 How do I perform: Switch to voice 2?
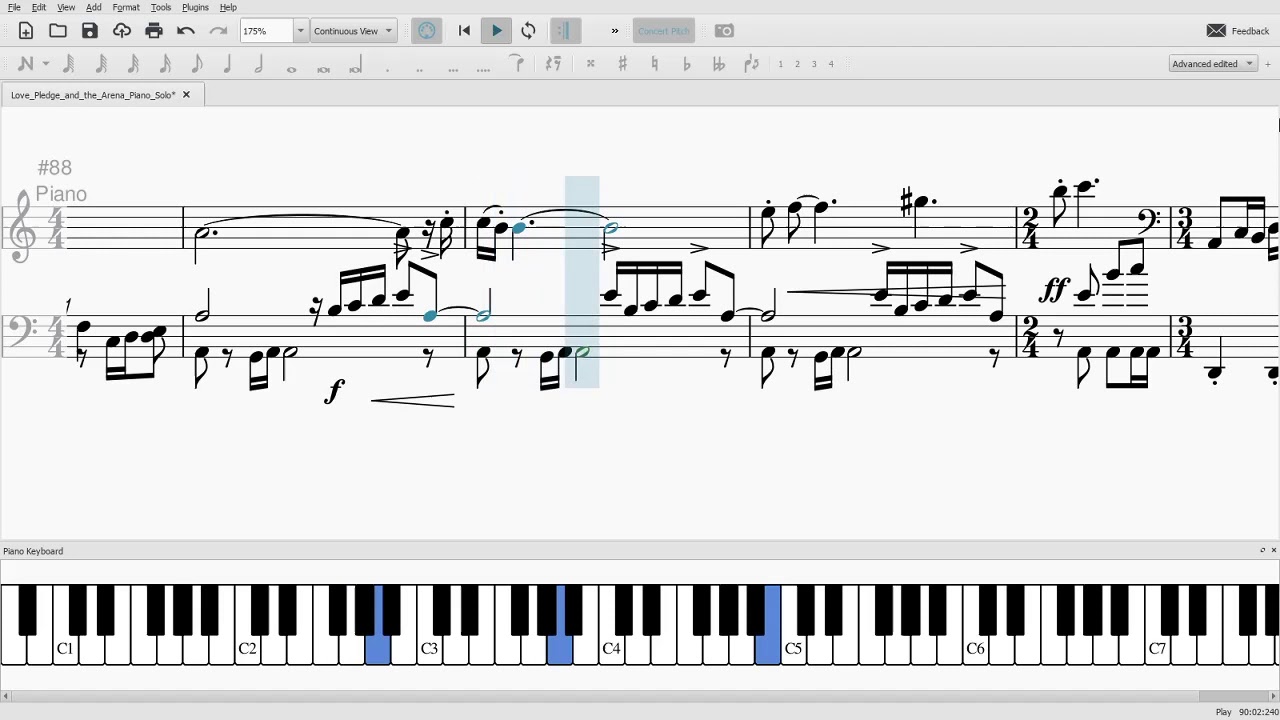coord(797,64)
